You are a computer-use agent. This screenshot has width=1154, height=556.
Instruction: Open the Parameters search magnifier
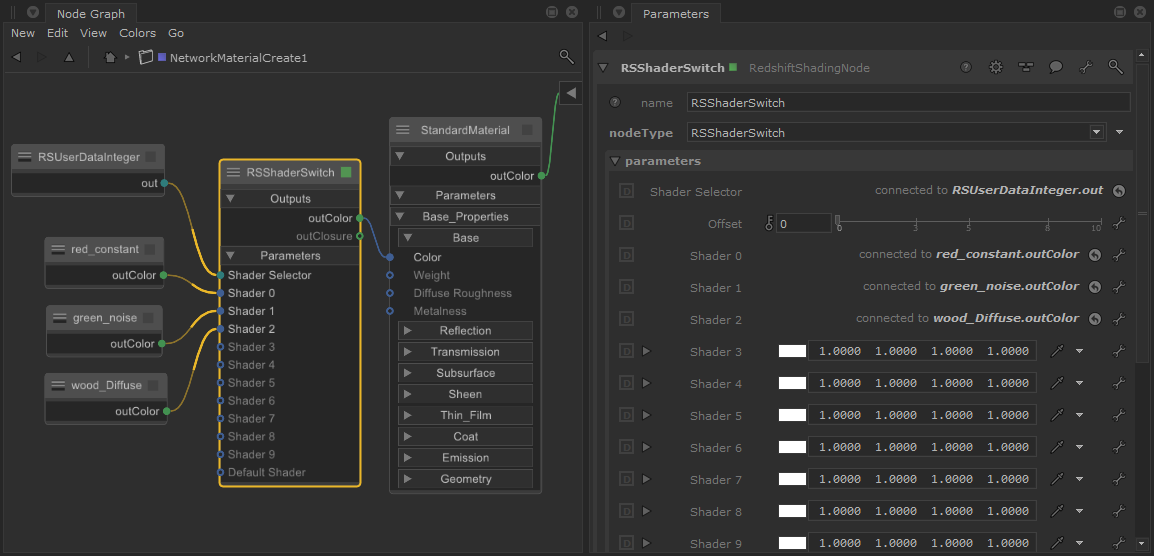(x=1116, y=67)
